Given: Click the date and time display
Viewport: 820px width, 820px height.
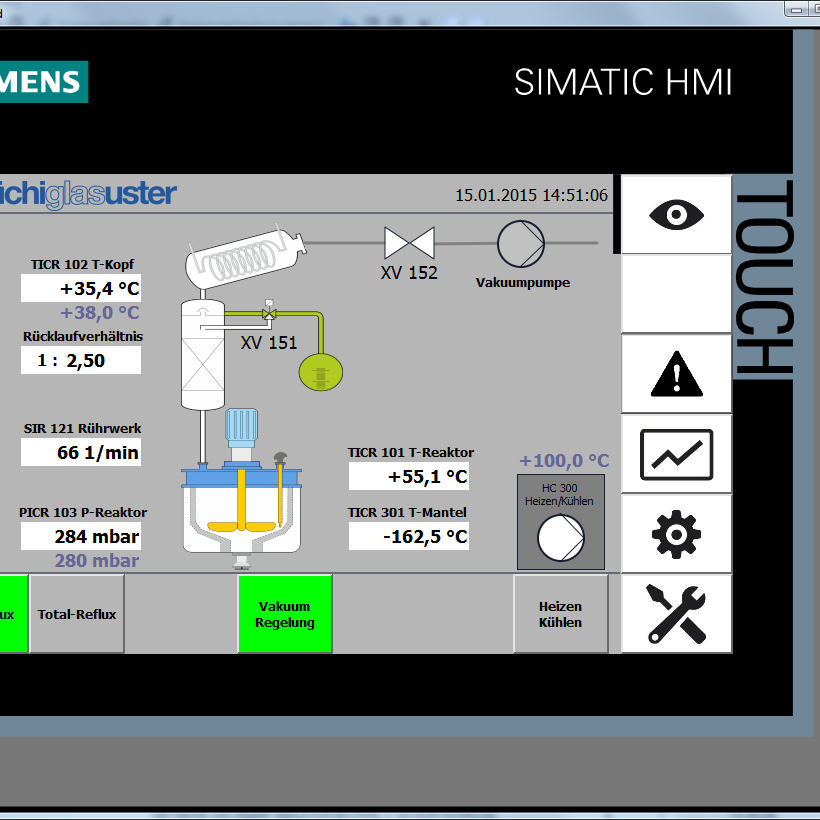Looking at the screenshot, I should (531, 195).
